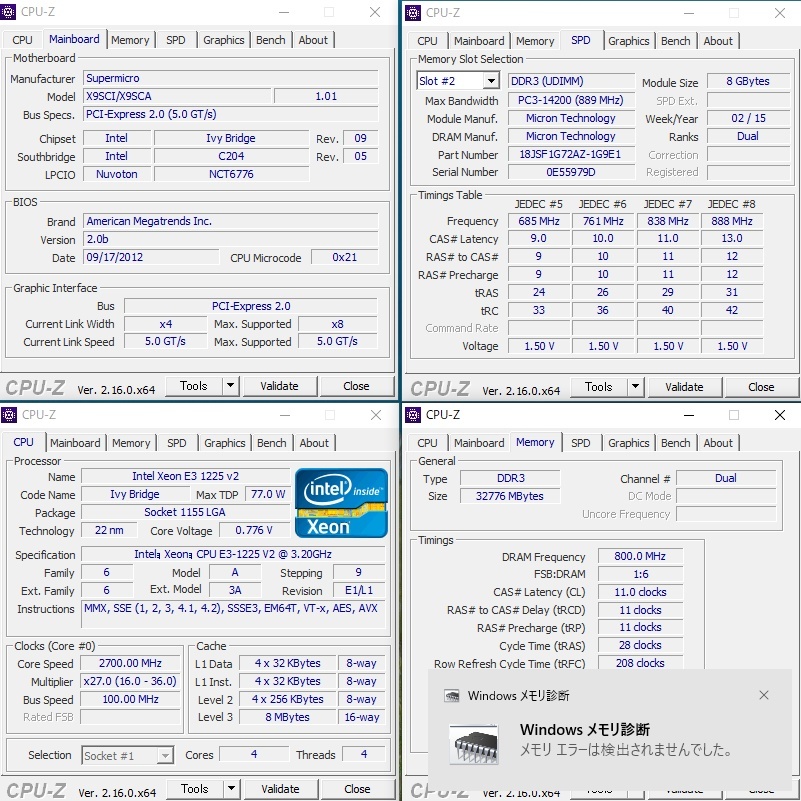This screenshot has width=801, height=801.
Task: Click the NCT6776 LPCIO value
Action: (x=231, y=174)
